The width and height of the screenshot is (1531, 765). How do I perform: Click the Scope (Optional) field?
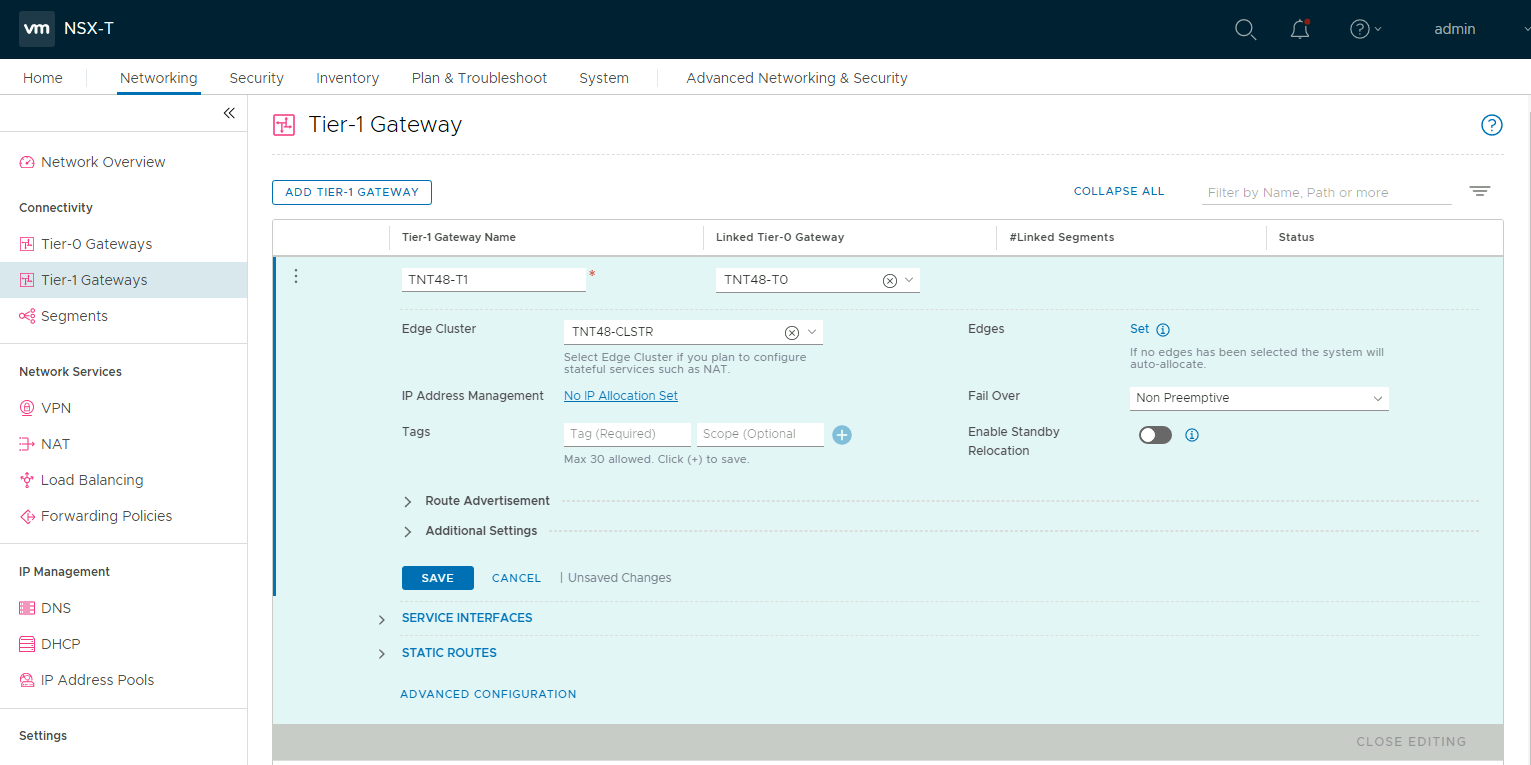click(x=760, y=434)
